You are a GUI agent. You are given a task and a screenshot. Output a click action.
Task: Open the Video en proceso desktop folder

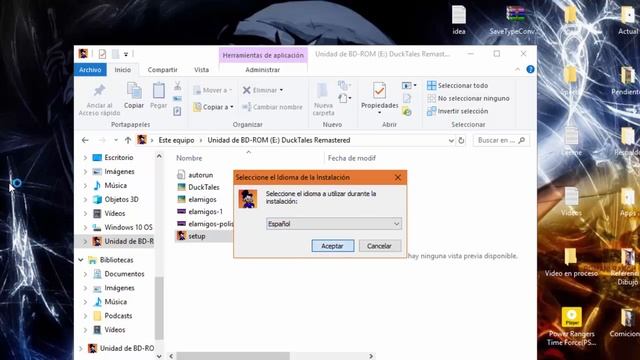571,257
